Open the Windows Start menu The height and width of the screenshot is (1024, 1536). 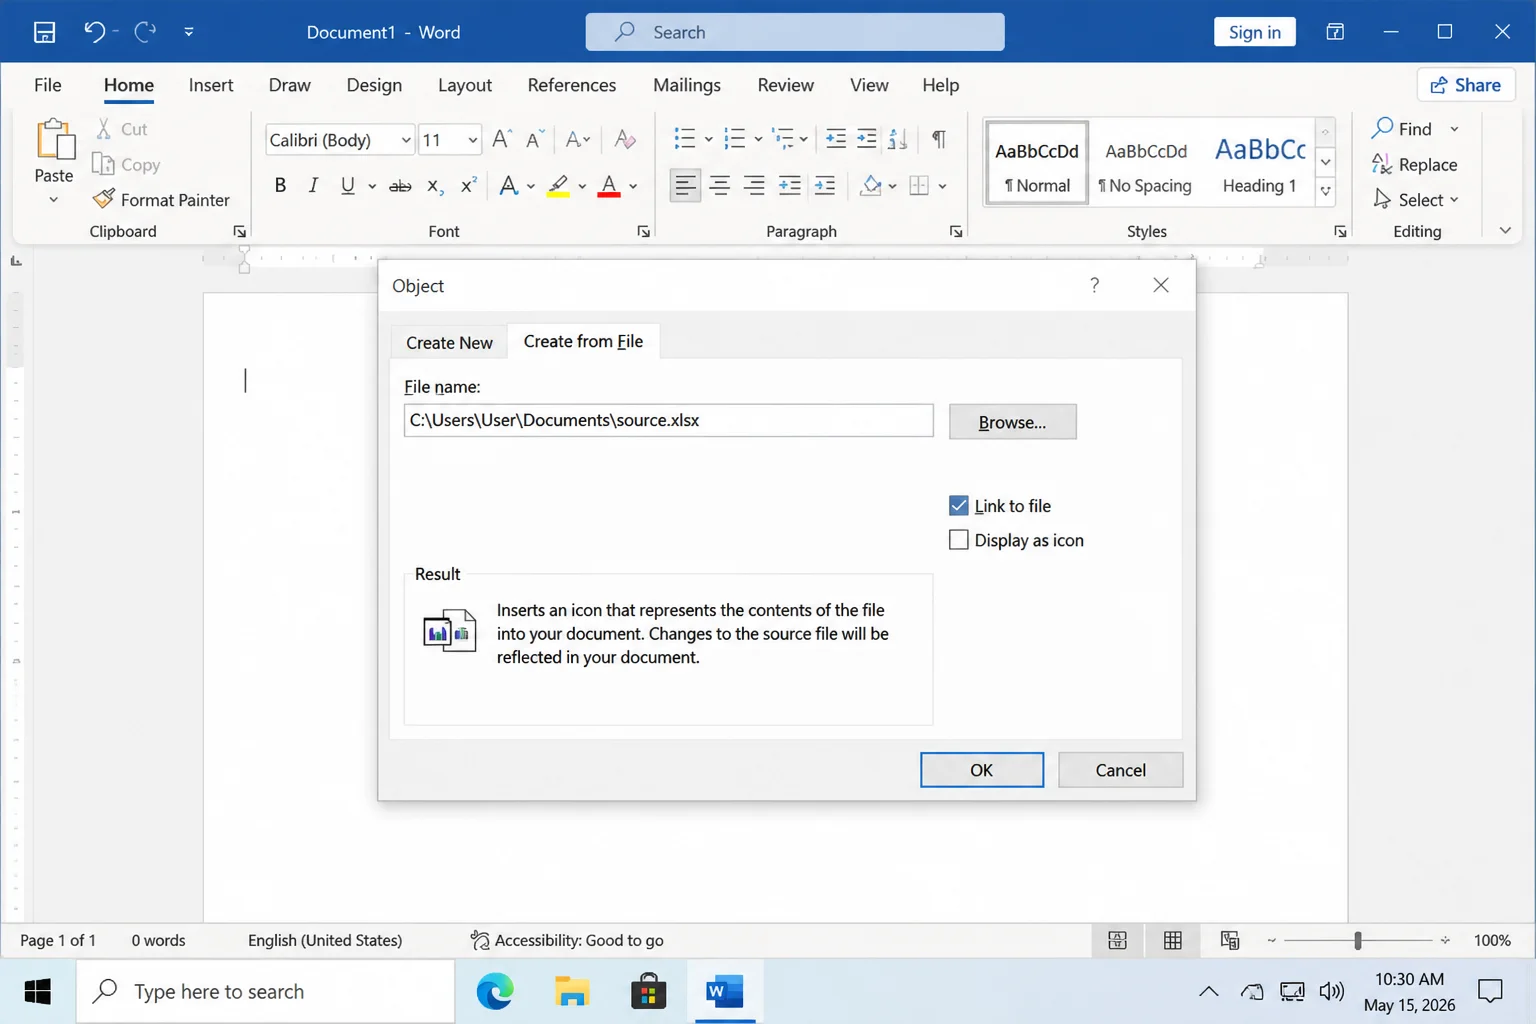click(38, 991)
